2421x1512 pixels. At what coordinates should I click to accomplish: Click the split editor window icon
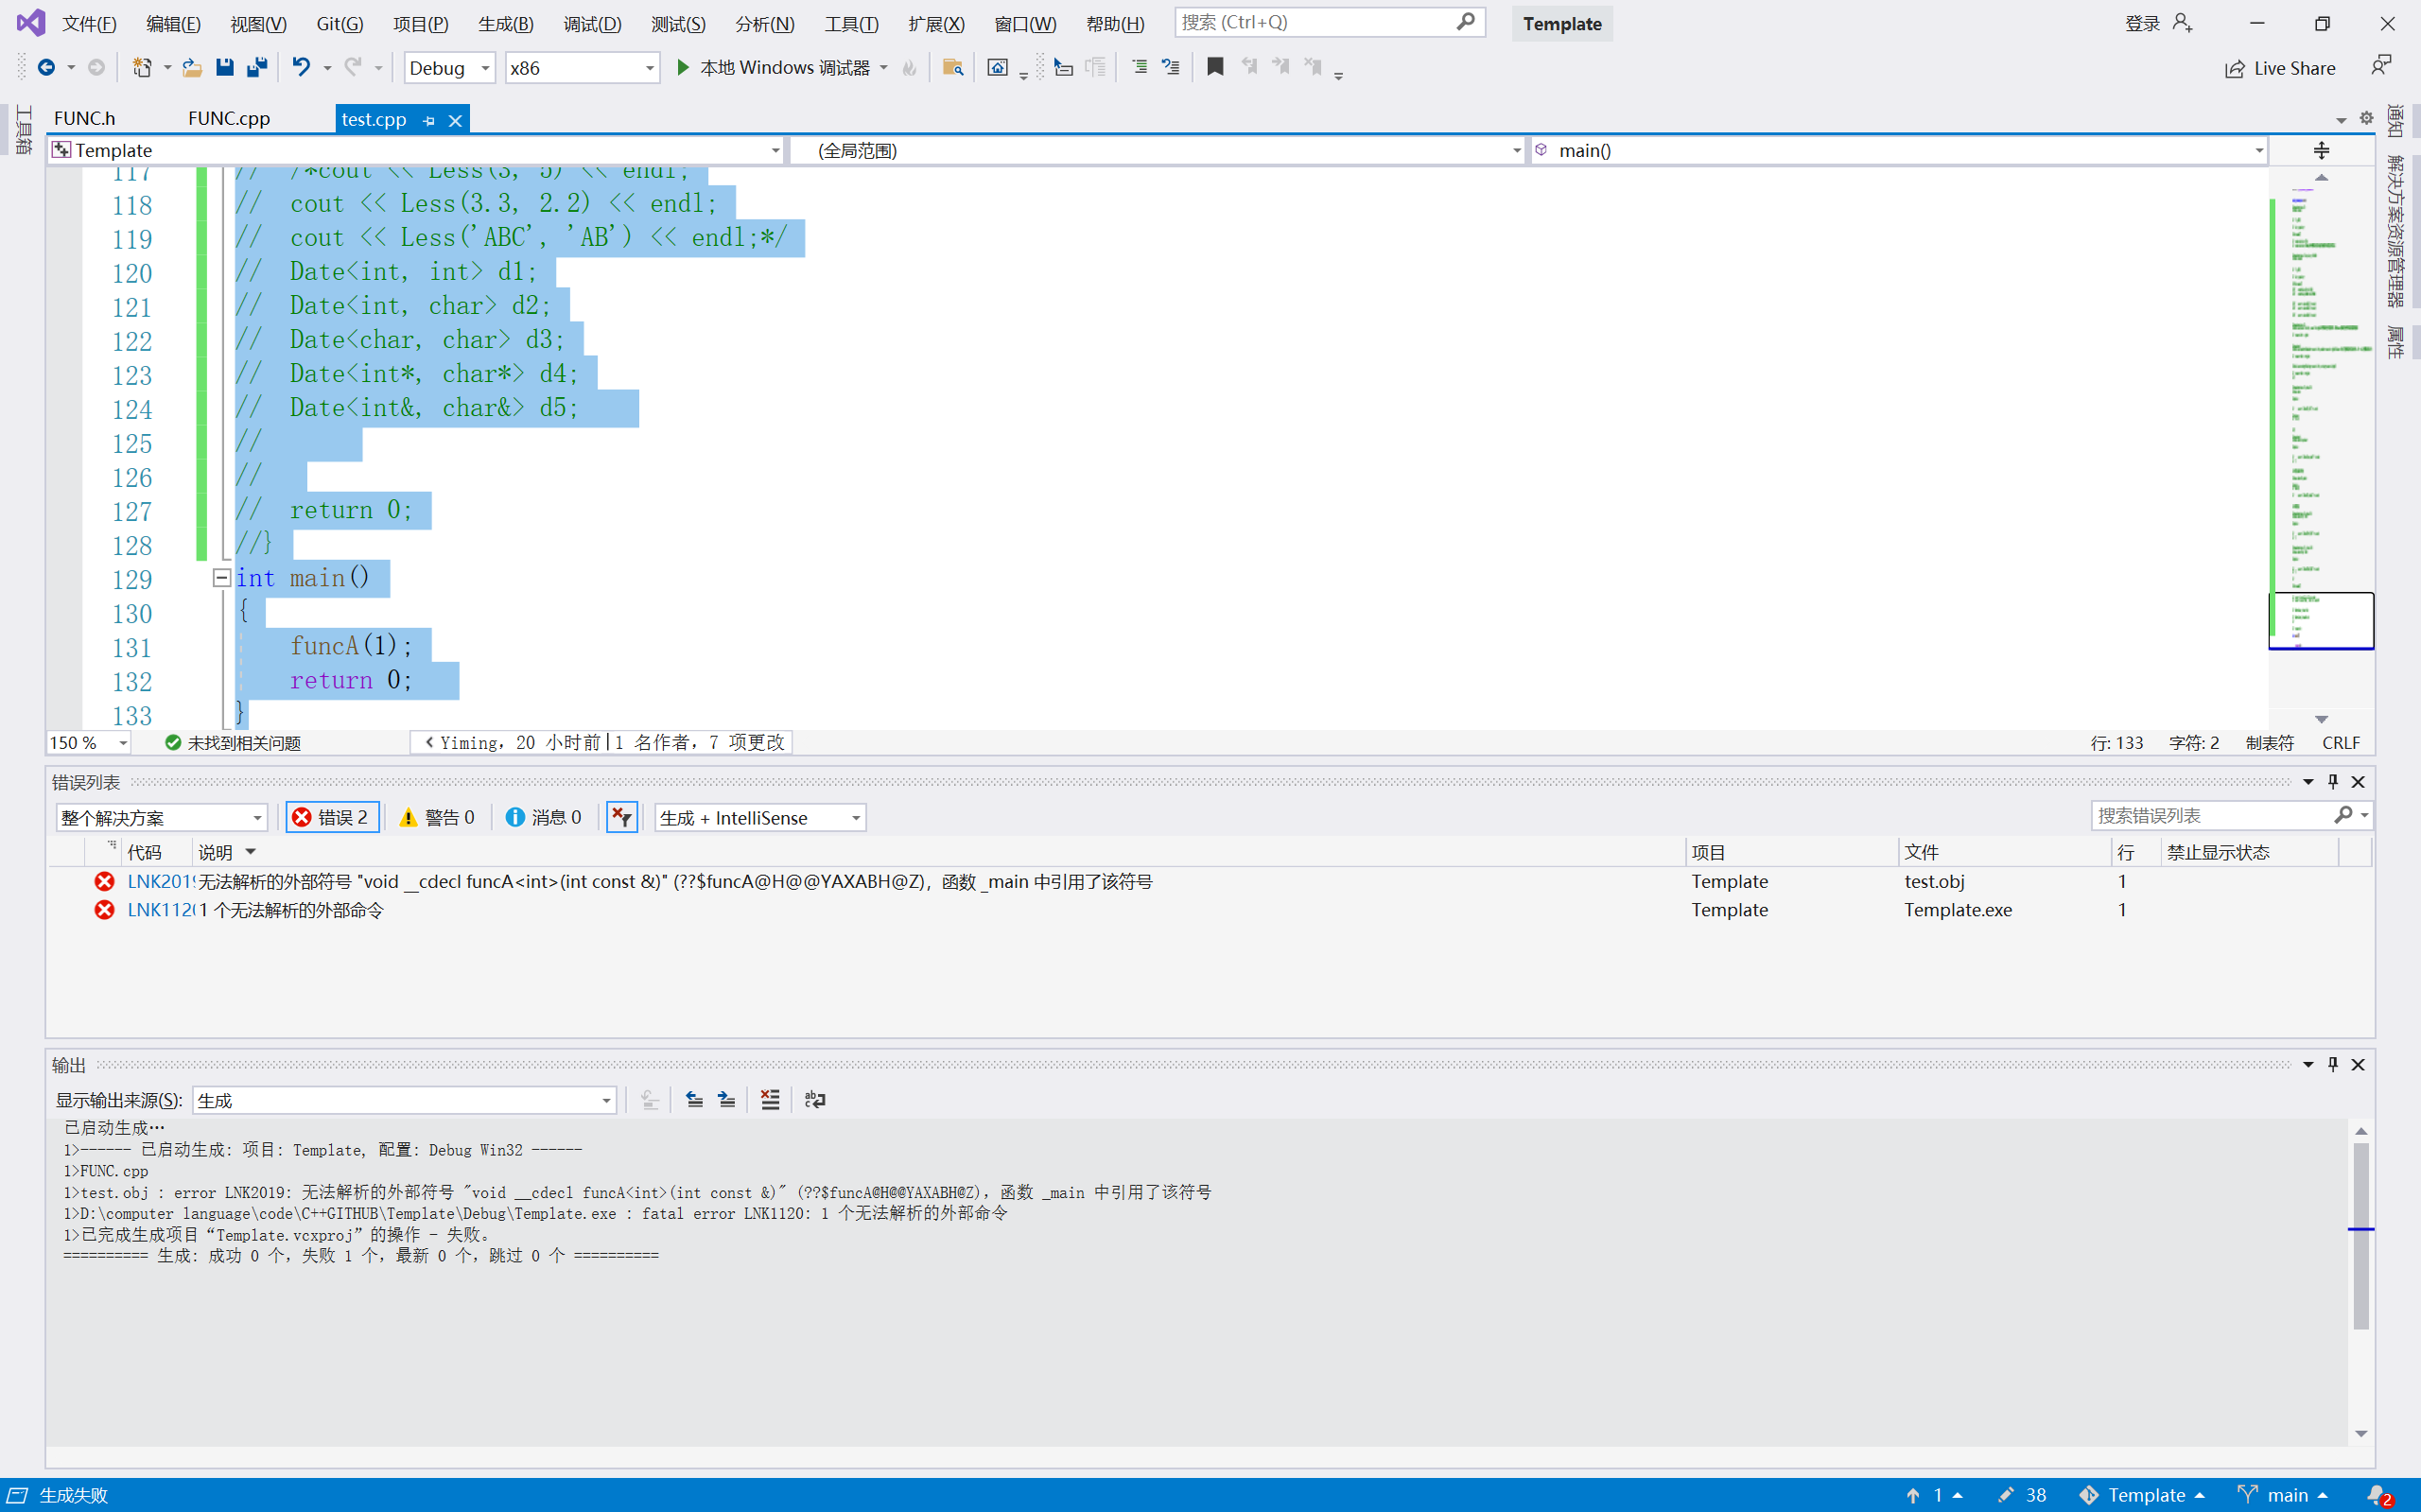tap(2321, 150)
